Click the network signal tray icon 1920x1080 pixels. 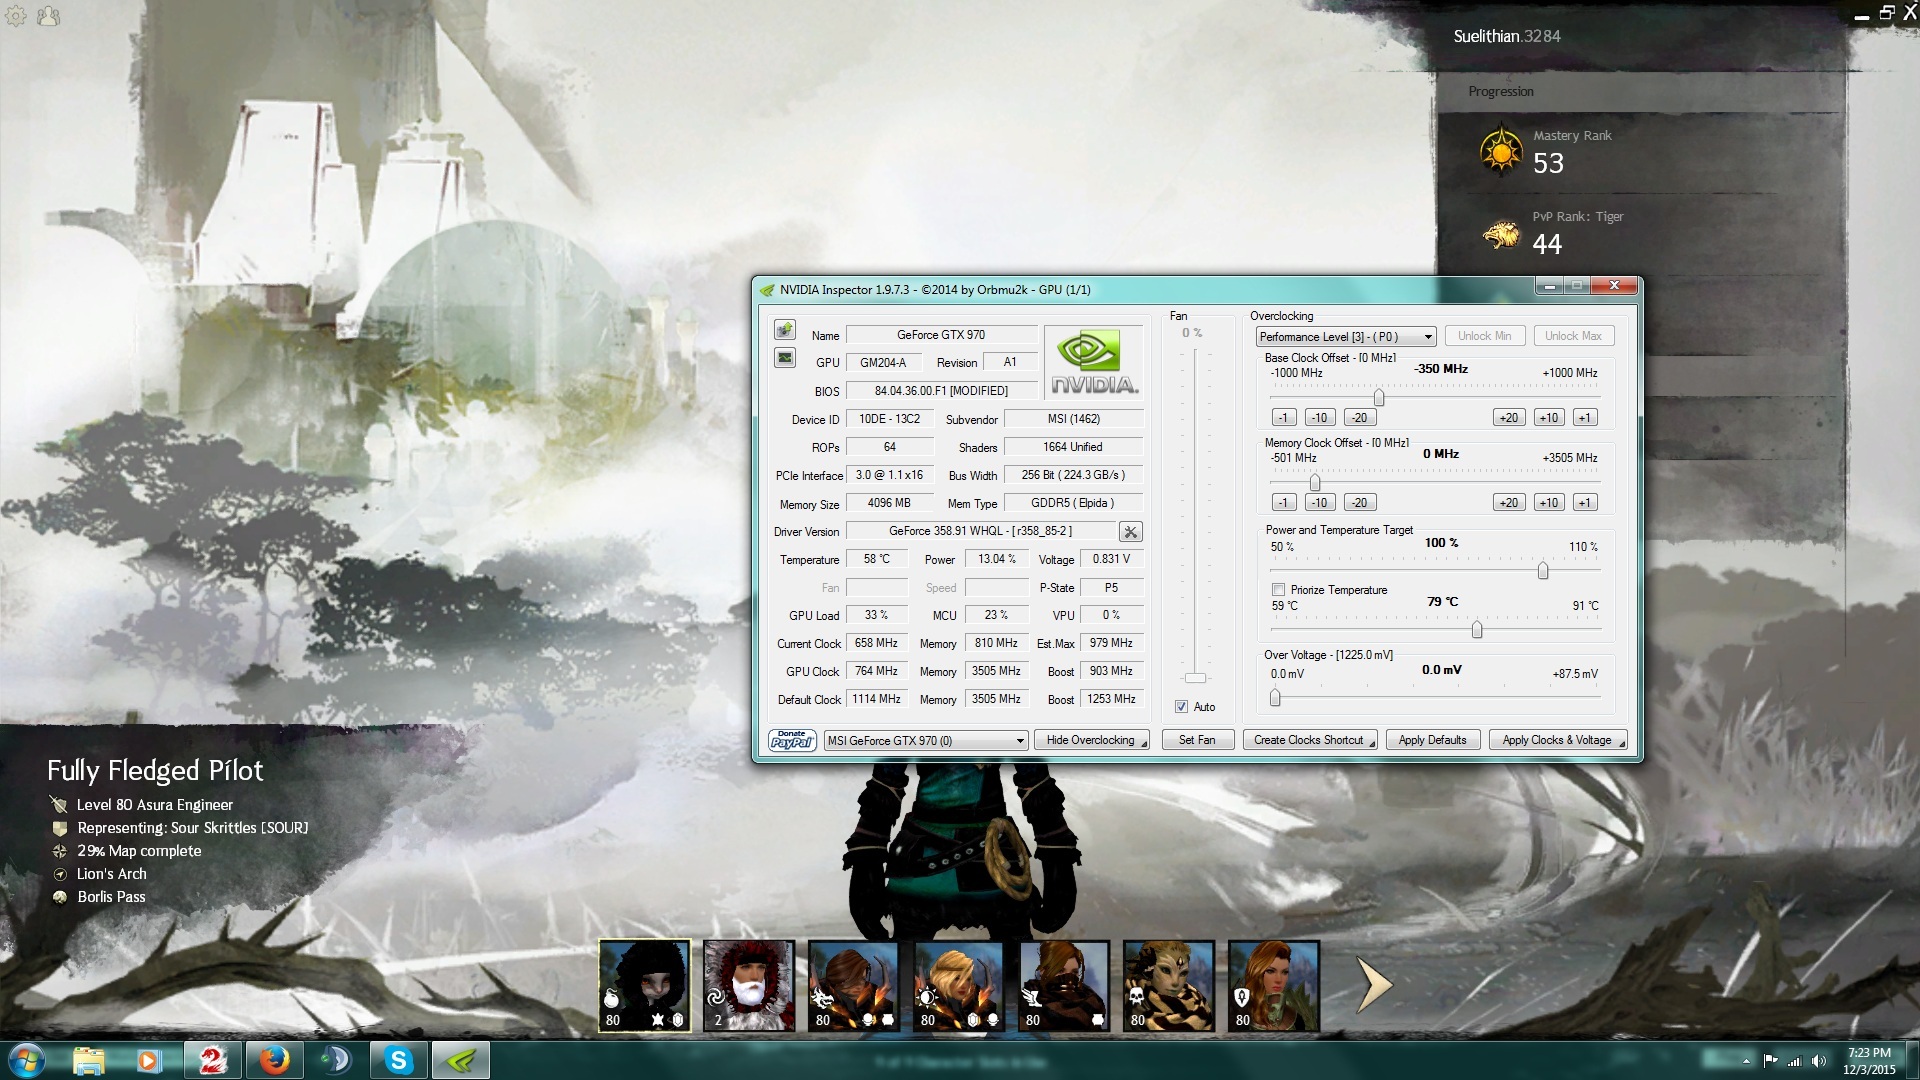pyautogui.click(x=1794, y=1061)
